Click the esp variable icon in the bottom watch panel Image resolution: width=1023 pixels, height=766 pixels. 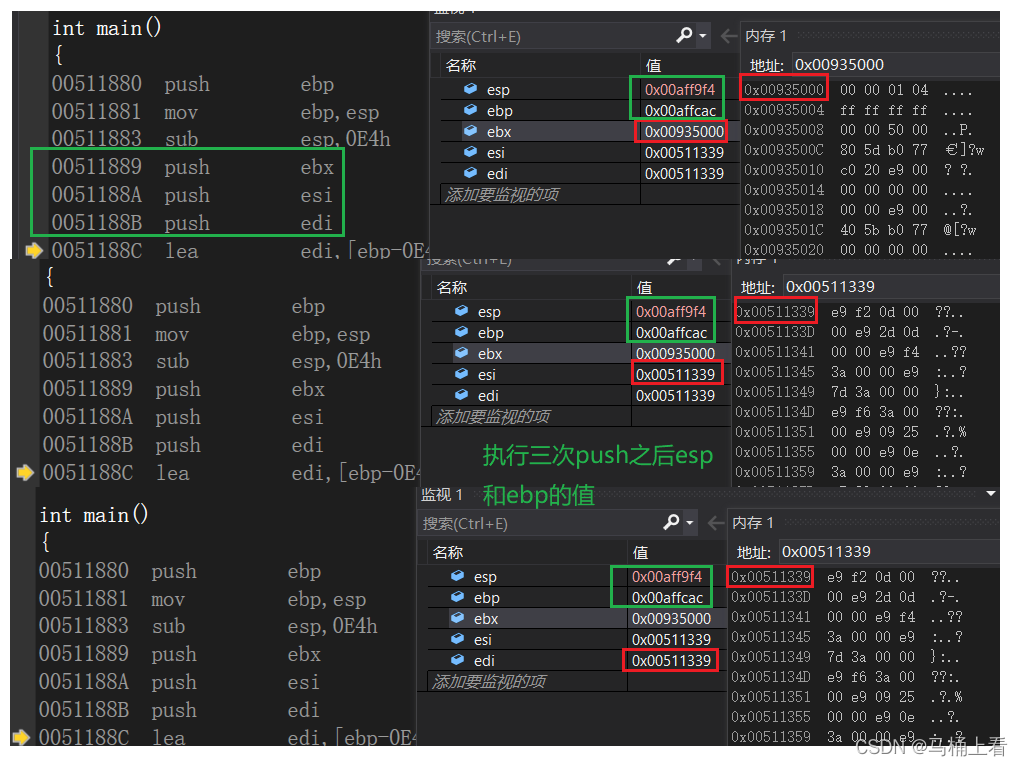[457, 575]
